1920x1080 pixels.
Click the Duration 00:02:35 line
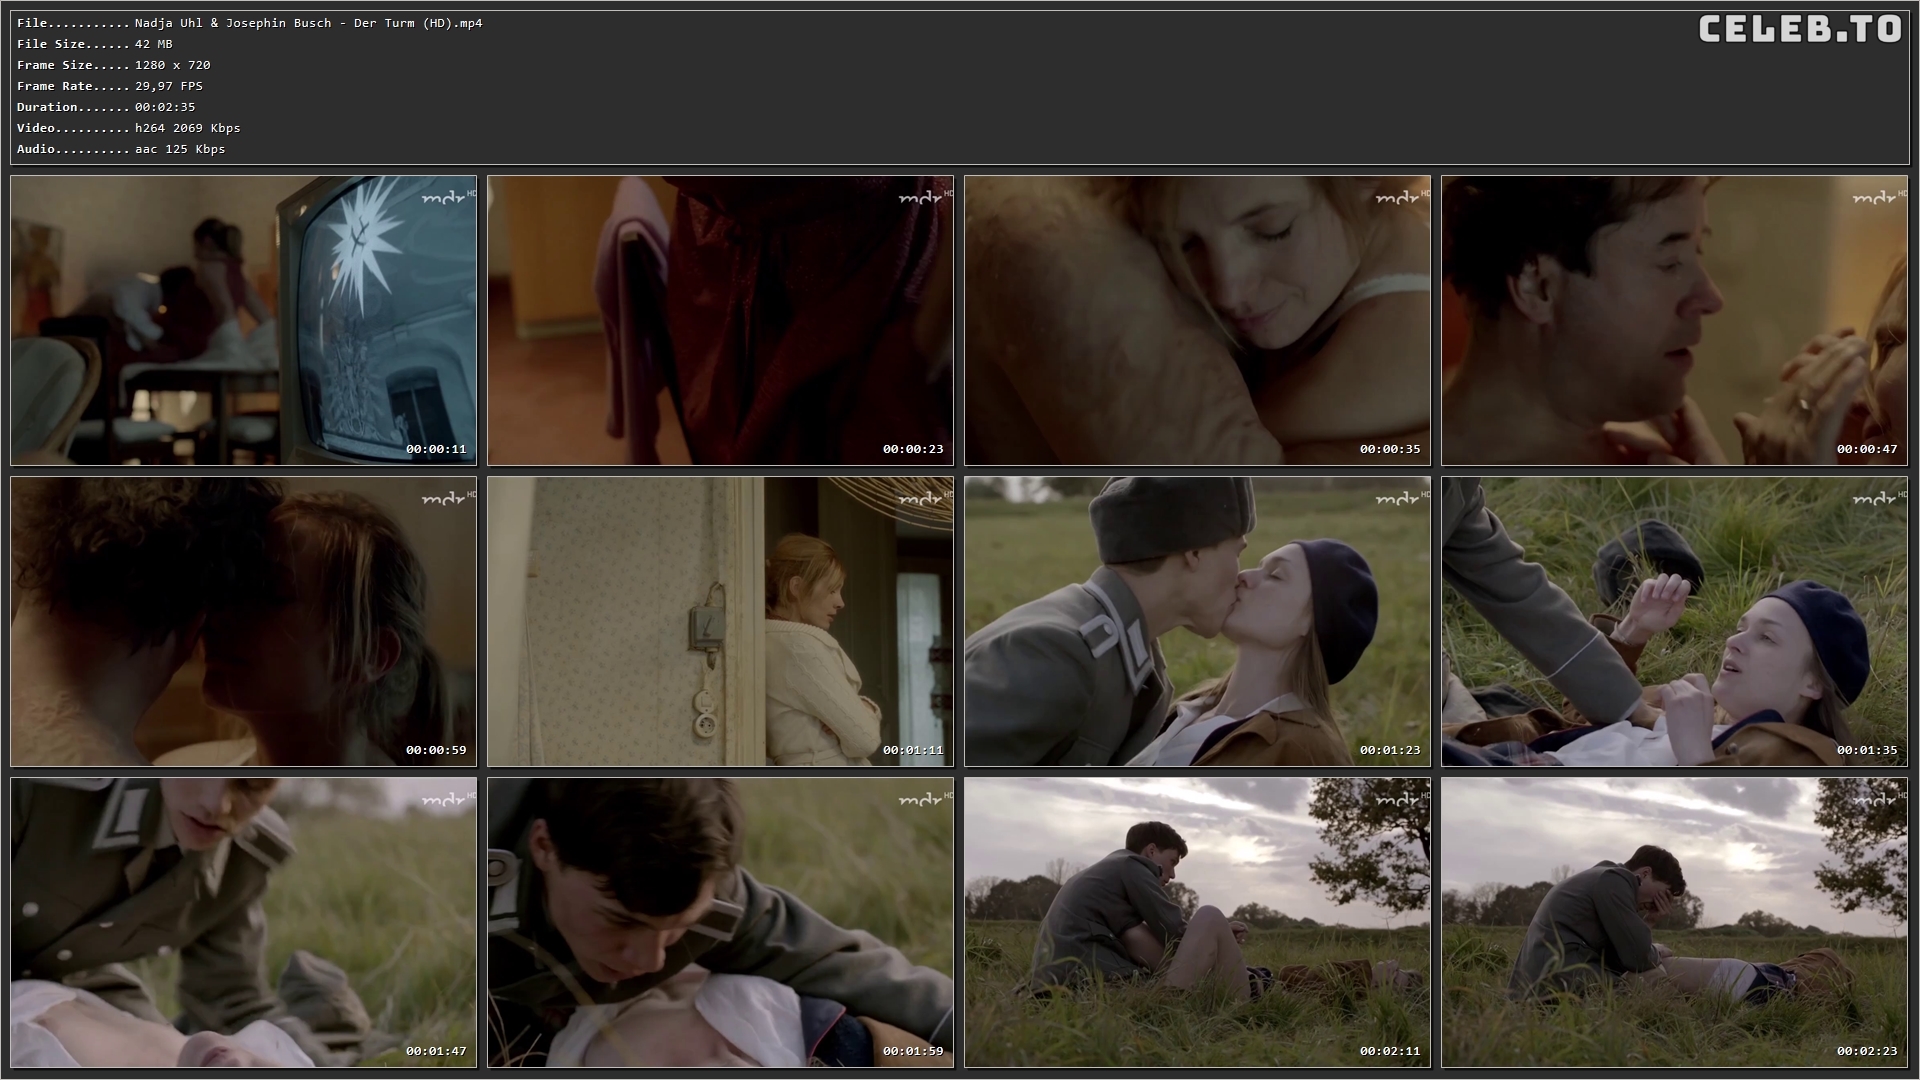click(106, 107)
